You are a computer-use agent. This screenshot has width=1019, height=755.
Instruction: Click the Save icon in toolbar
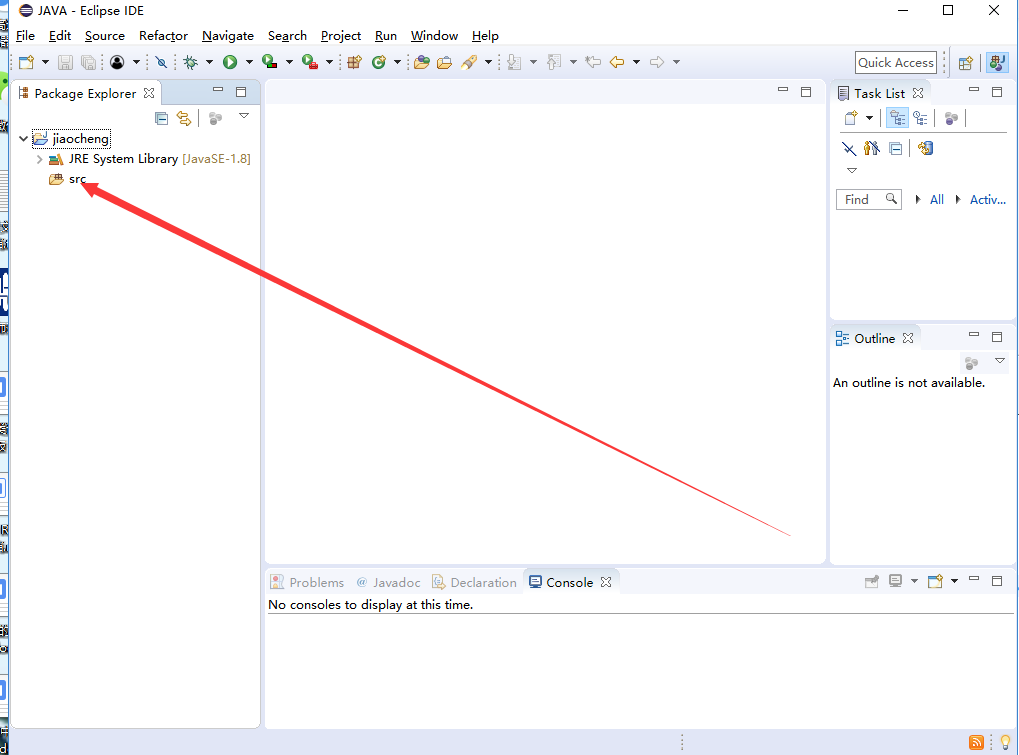pyautogui.click(x=65, y=62)
